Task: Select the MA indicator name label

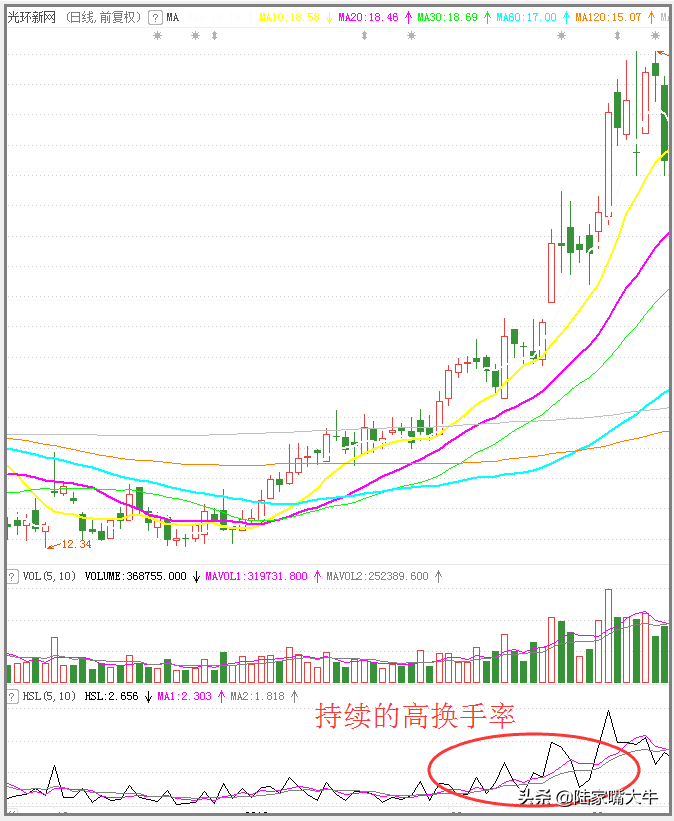Action: click(x=173, y=18)
